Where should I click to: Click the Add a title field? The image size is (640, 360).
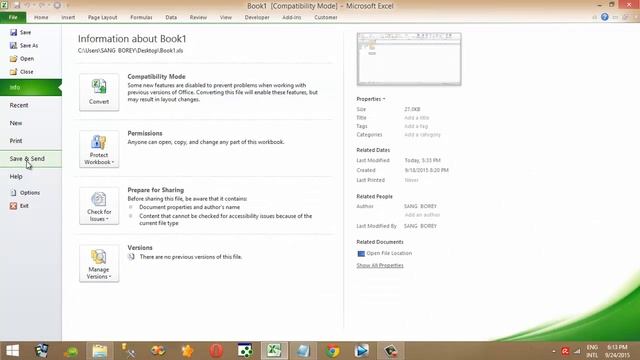pyautogui.click(x=417, y=118)
